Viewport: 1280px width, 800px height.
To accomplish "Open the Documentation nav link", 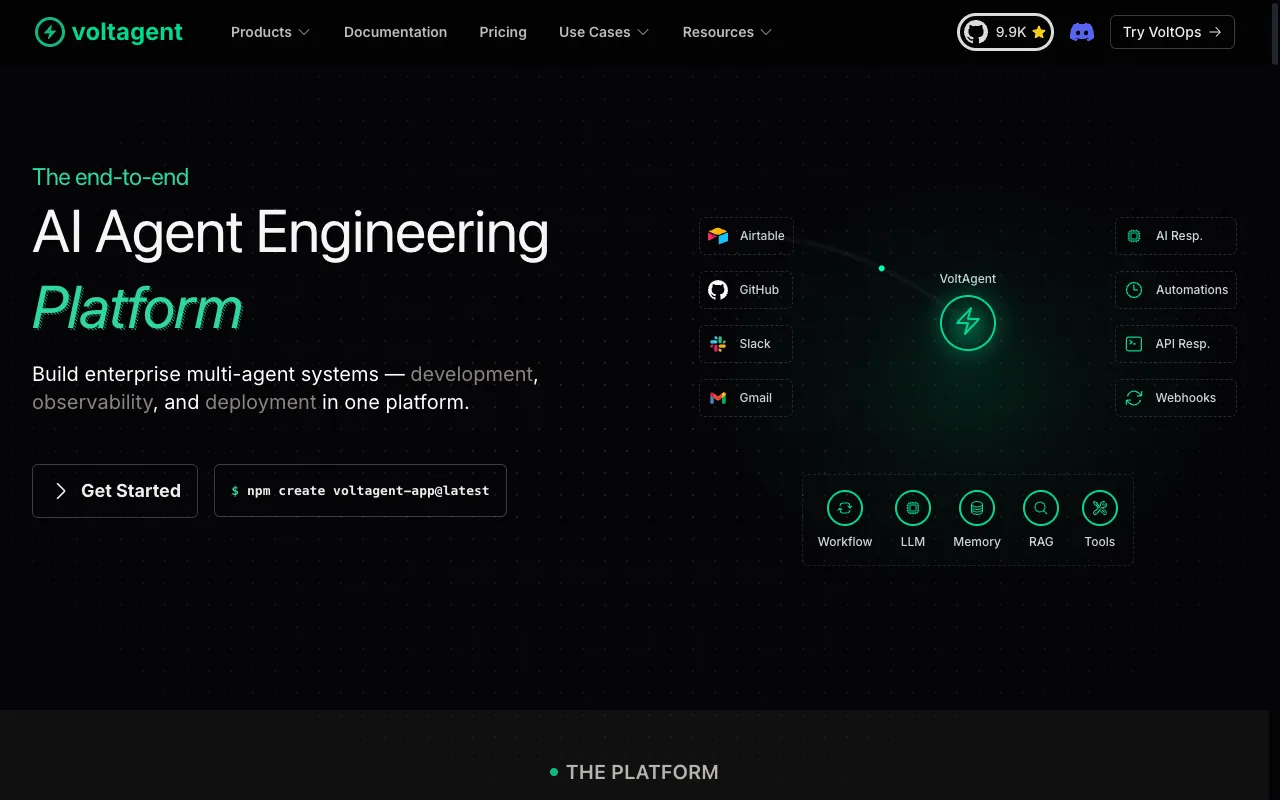I will click(395, 32).
